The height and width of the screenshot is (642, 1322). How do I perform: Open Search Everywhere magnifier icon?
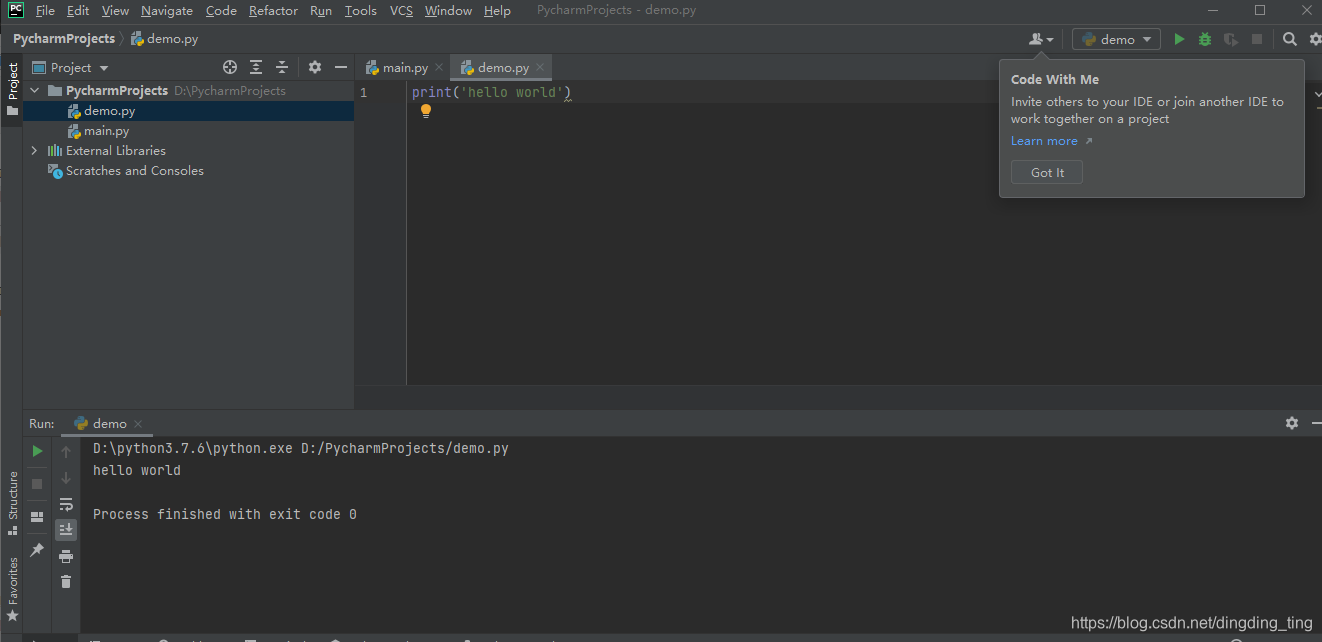point(1290,39)
